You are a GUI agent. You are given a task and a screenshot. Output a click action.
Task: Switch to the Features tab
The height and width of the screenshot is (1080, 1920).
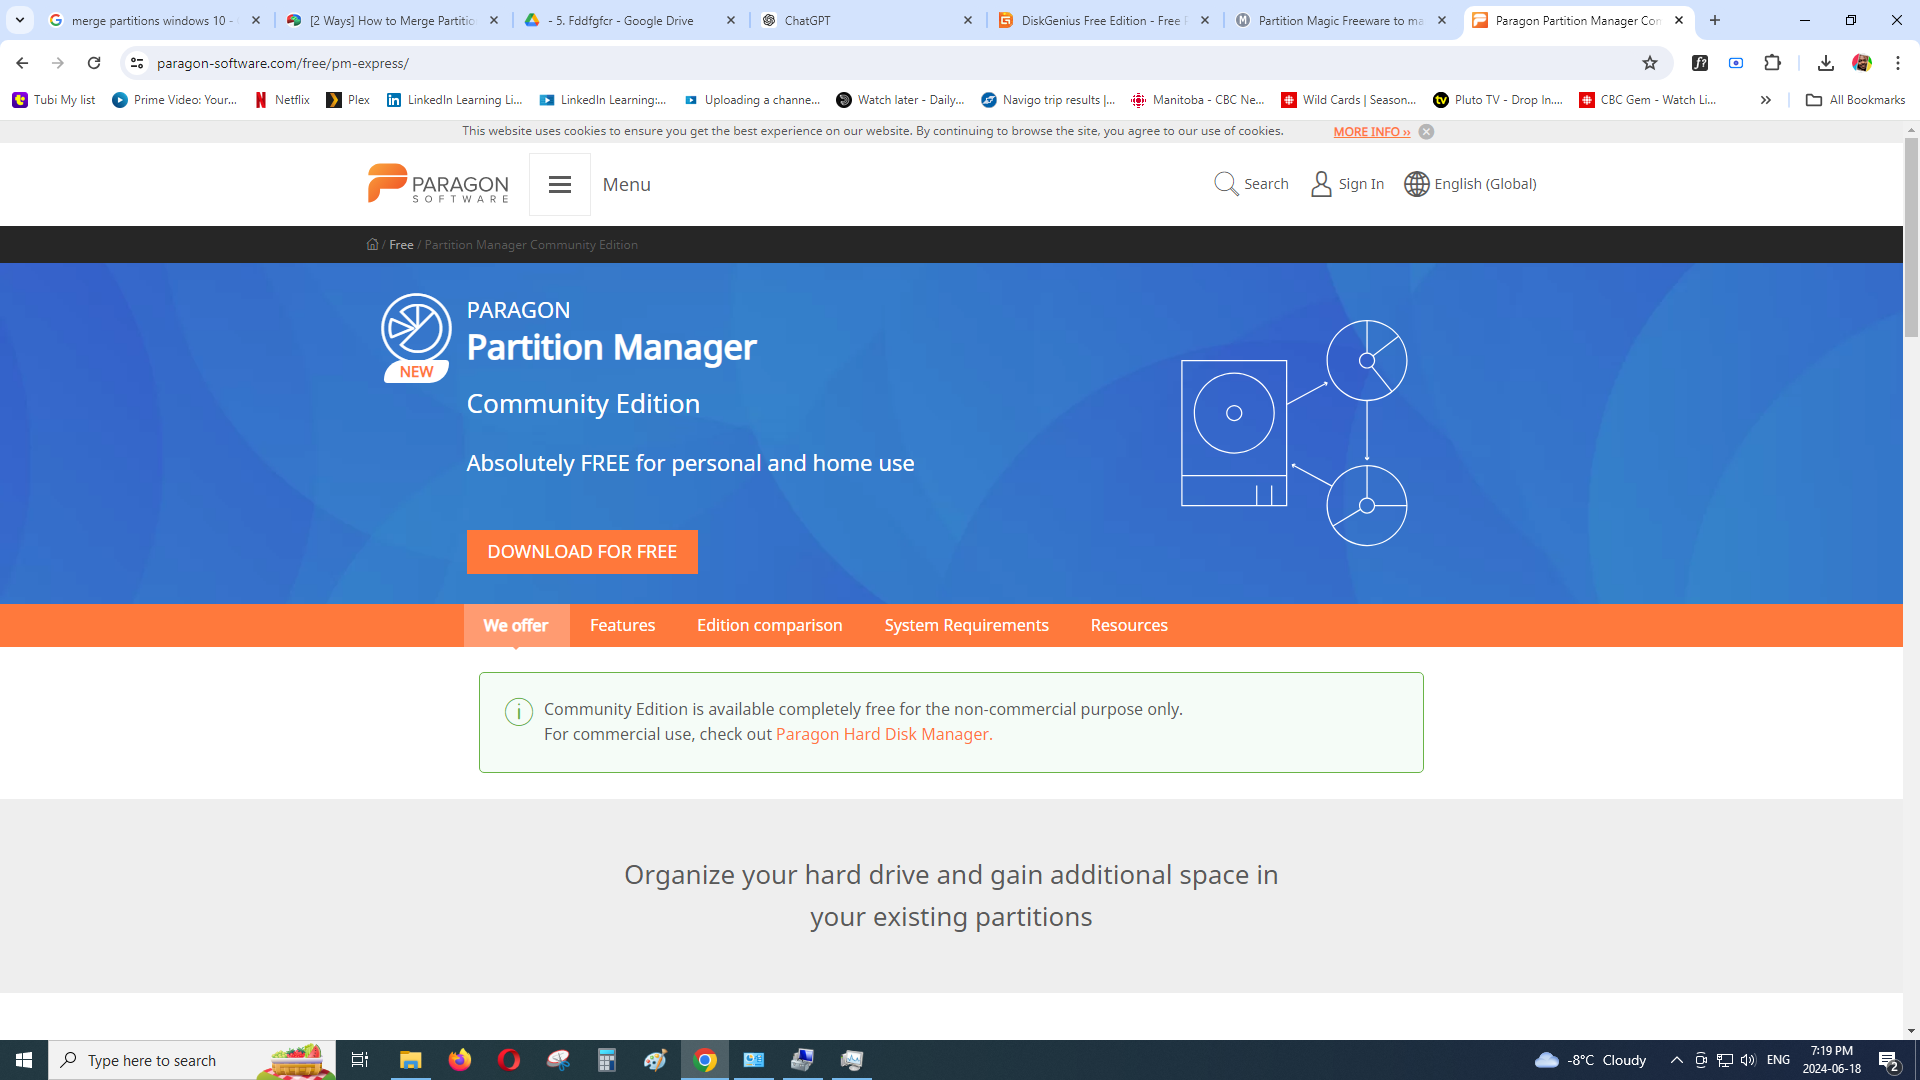622,625
